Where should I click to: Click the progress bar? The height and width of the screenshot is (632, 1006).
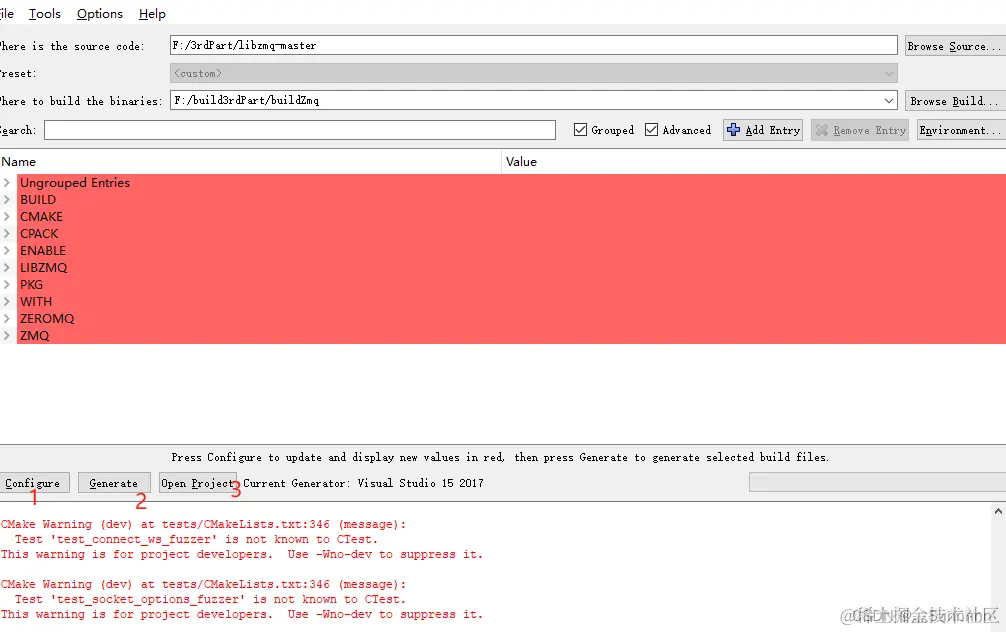pyautogui.click(x=877, y=483)
